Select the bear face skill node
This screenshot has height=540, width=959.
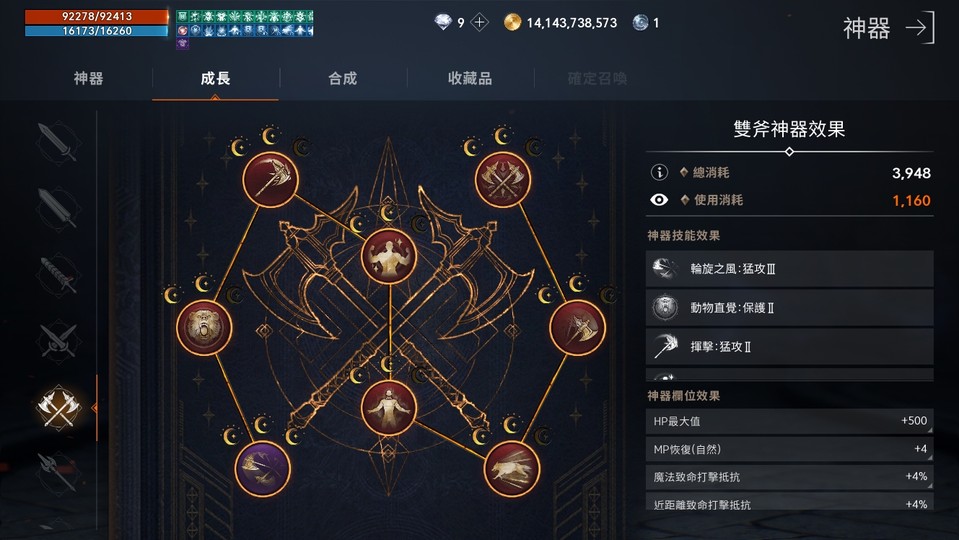coord(204,327)
